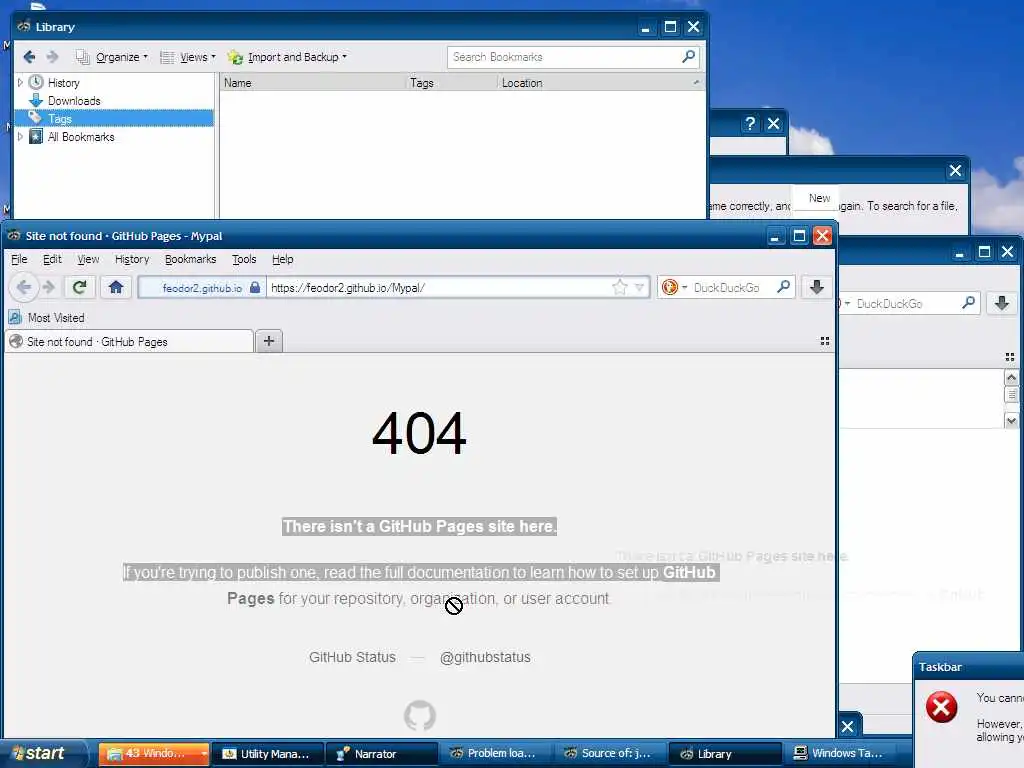Click scrollbar up arrow in background window

1011,377
